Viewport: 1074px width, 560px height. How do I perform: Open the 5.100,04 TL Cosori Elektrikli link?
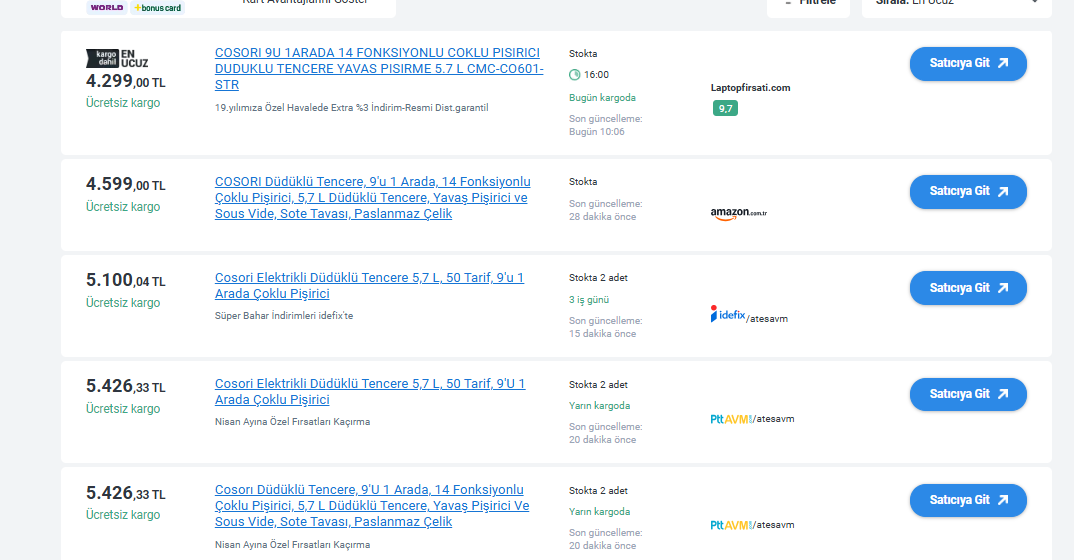coord(369,285)
